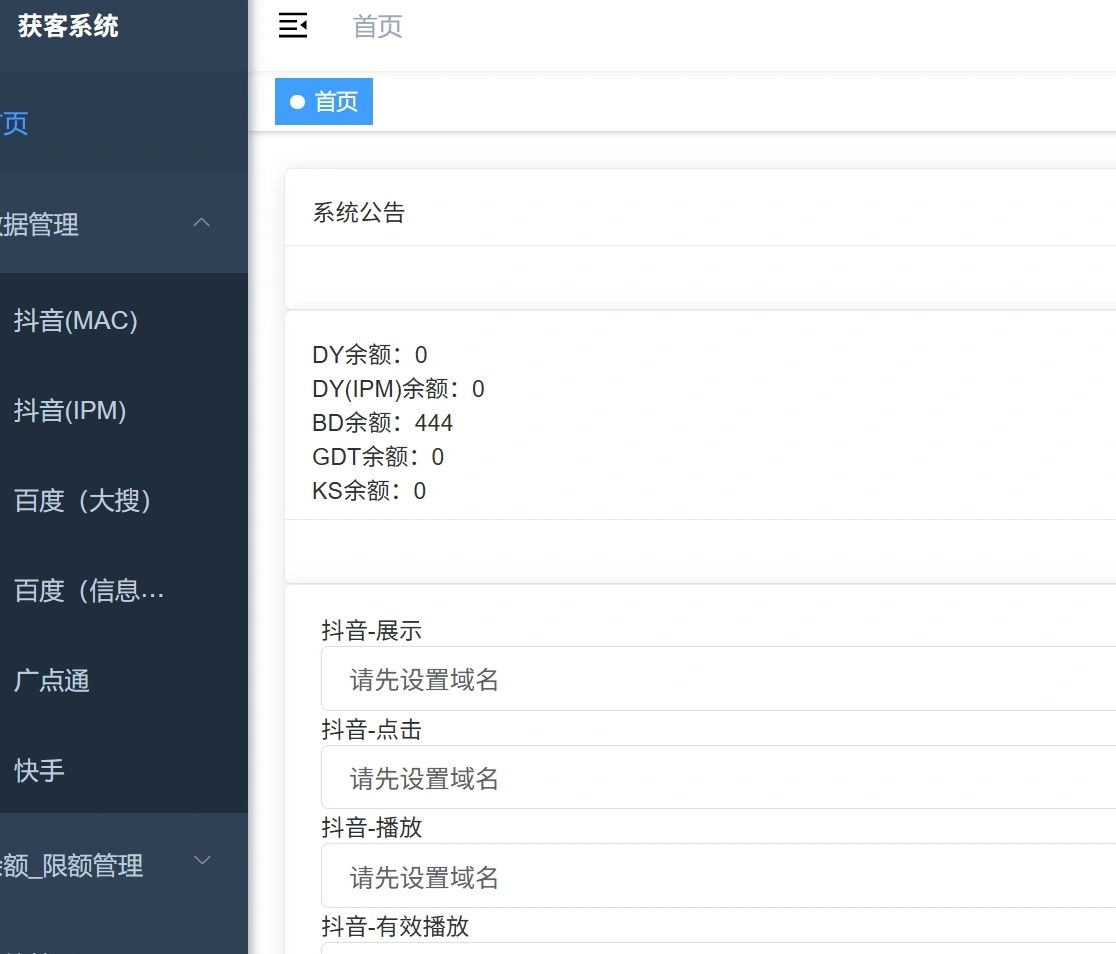Click the DY余额：0 line
Image resolution: width=1116 pixels, height=954 pixels.
(x=370, y=355)
